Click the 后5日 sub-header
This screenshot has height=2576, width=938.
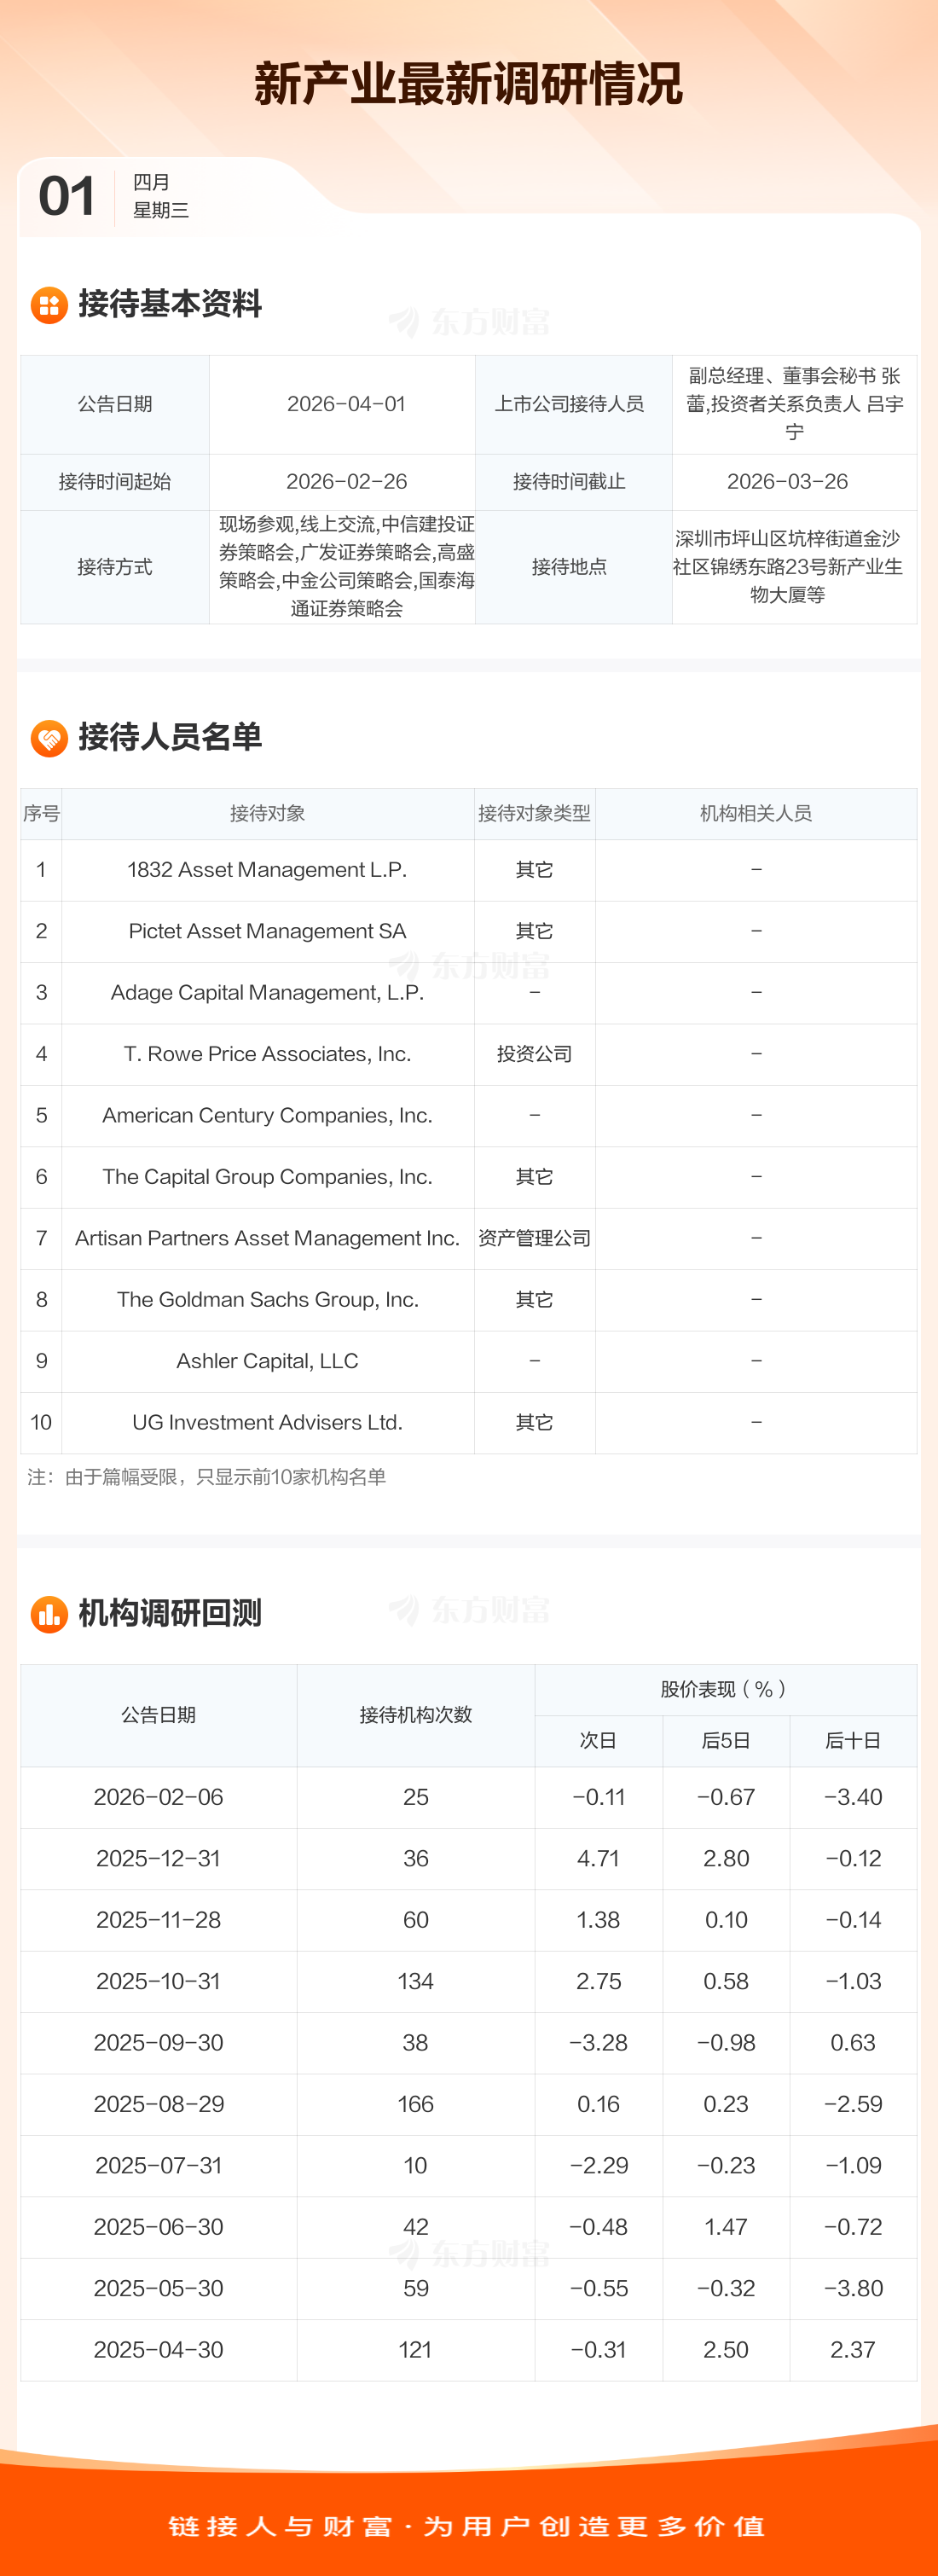(725, 1741)
